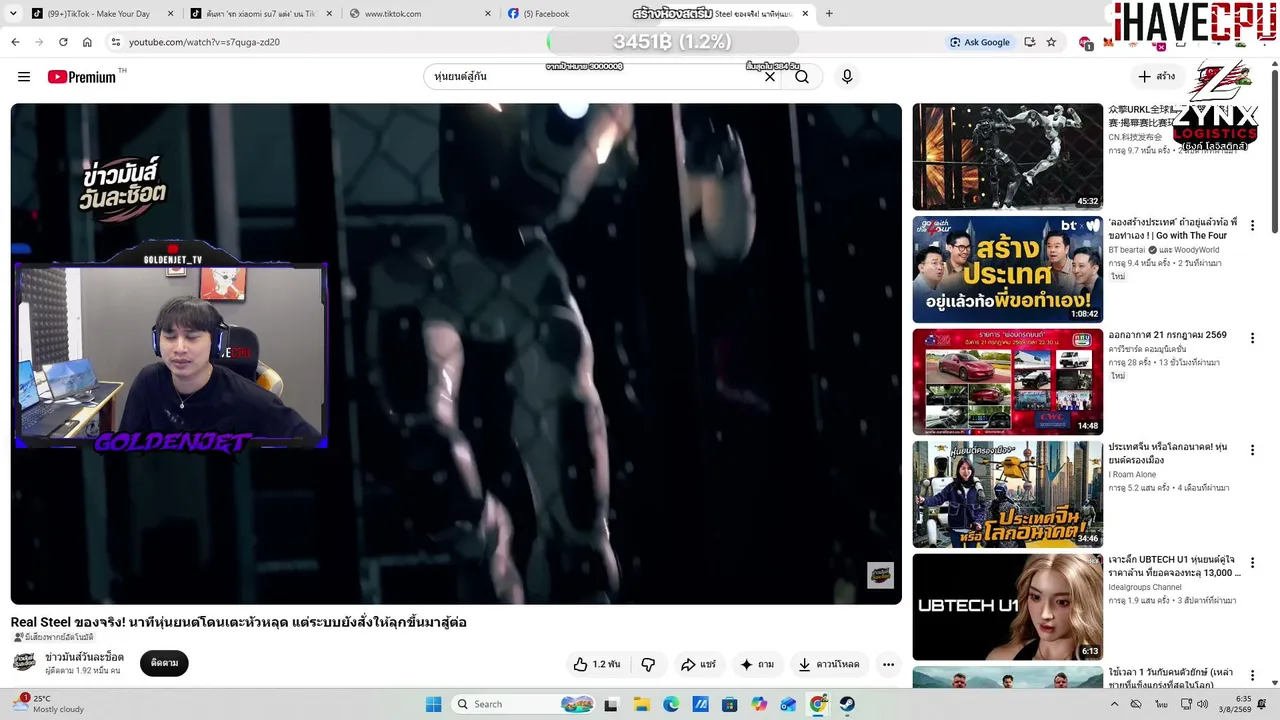Open more actions menu below the video
The width and height of the screenshot is (1280, 720).
888,664
